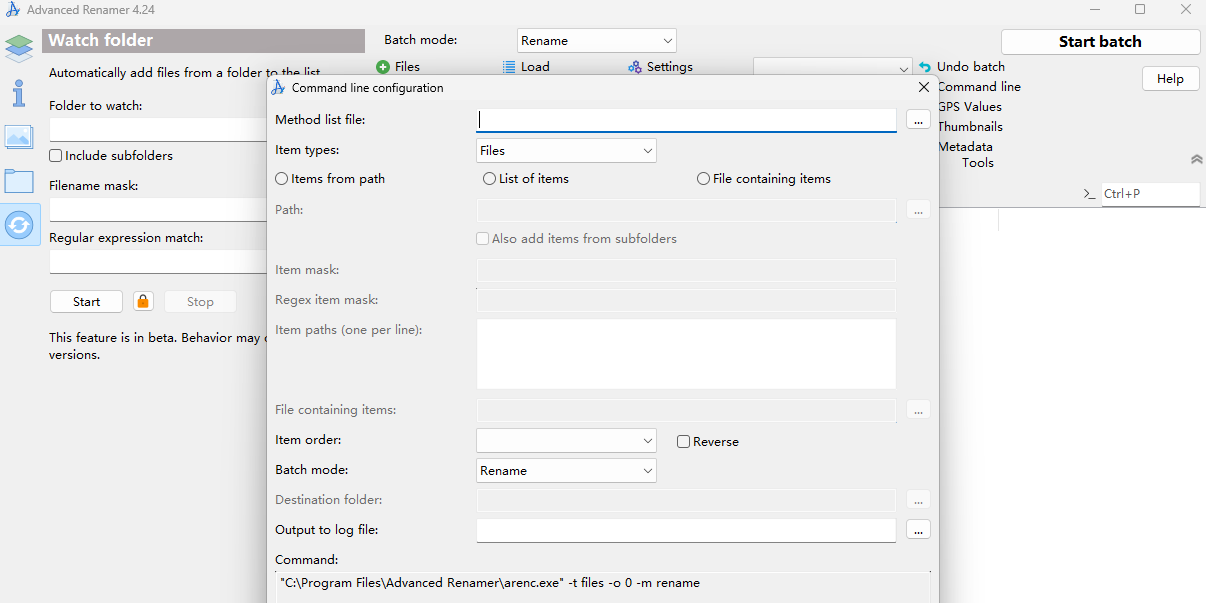Click the Output to log file input field

tap(686, 530)
